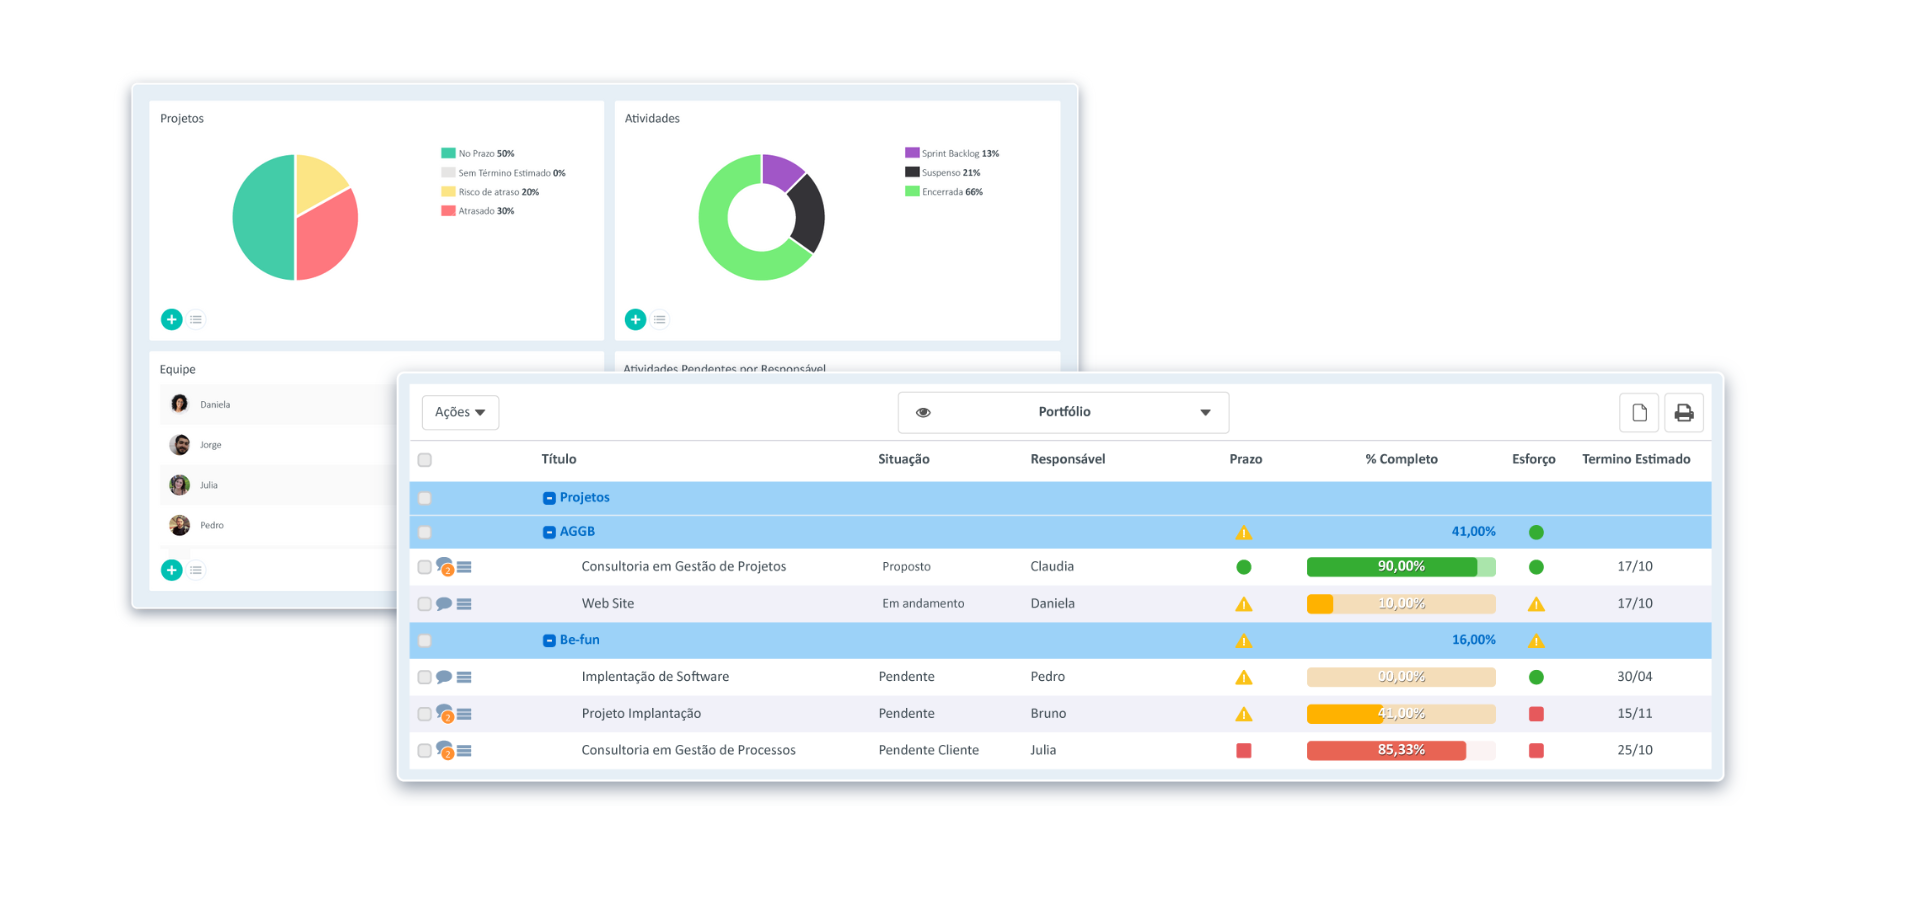Check the Be-fun row checkbox

click(425, 640)
